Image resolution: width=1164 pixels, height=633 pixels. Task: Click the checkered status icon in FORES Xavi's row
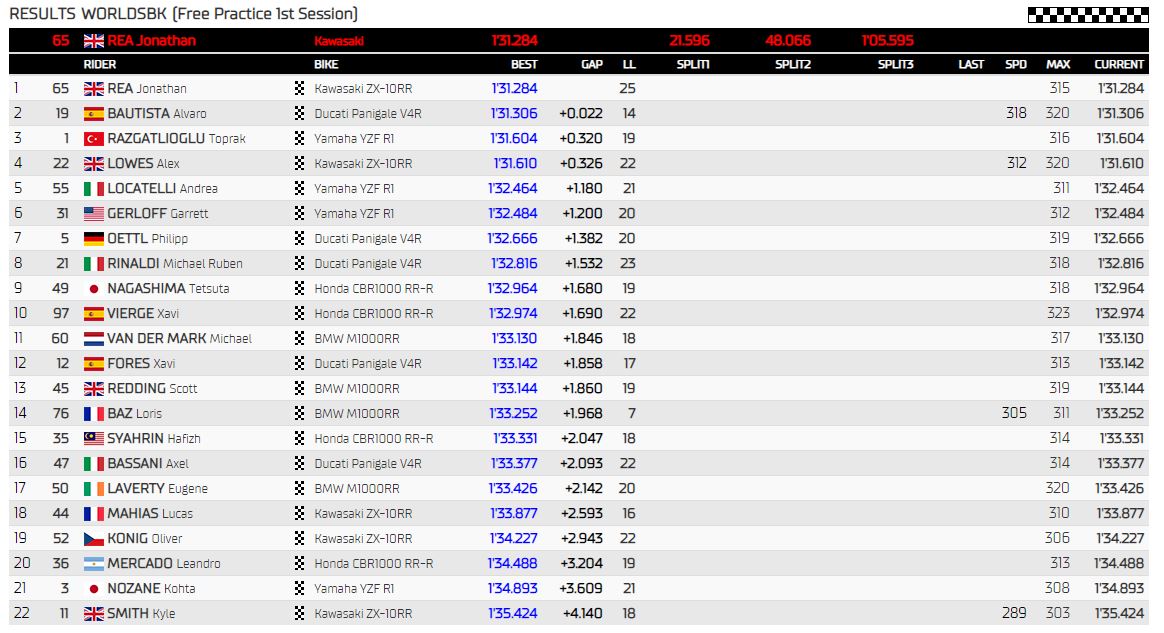click(299, 364)
